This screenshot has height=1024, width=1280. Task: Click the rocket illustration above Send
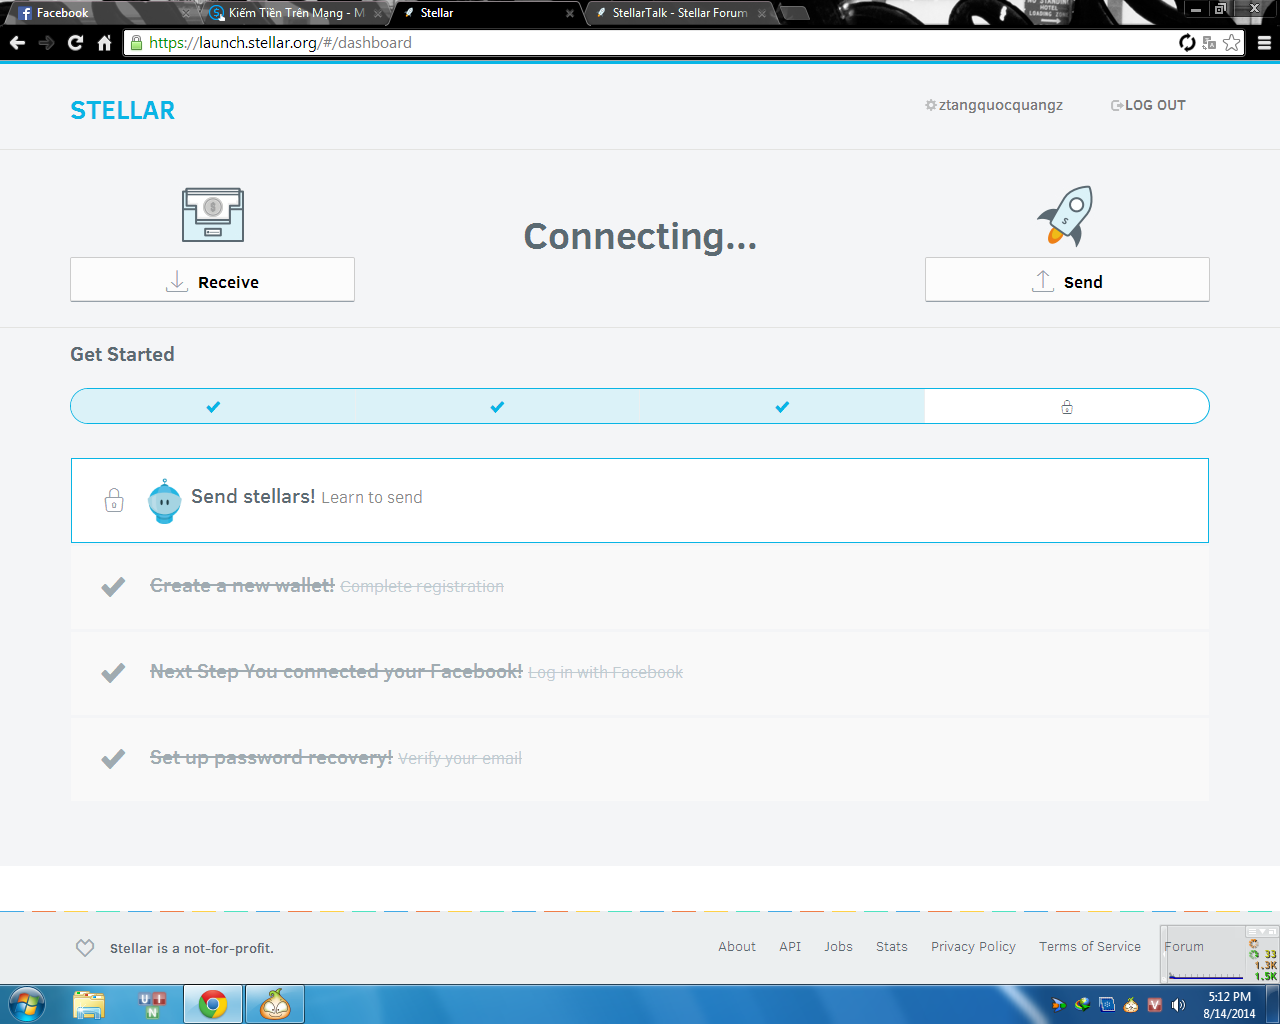pyautogui.click(x=1066, y=215)
